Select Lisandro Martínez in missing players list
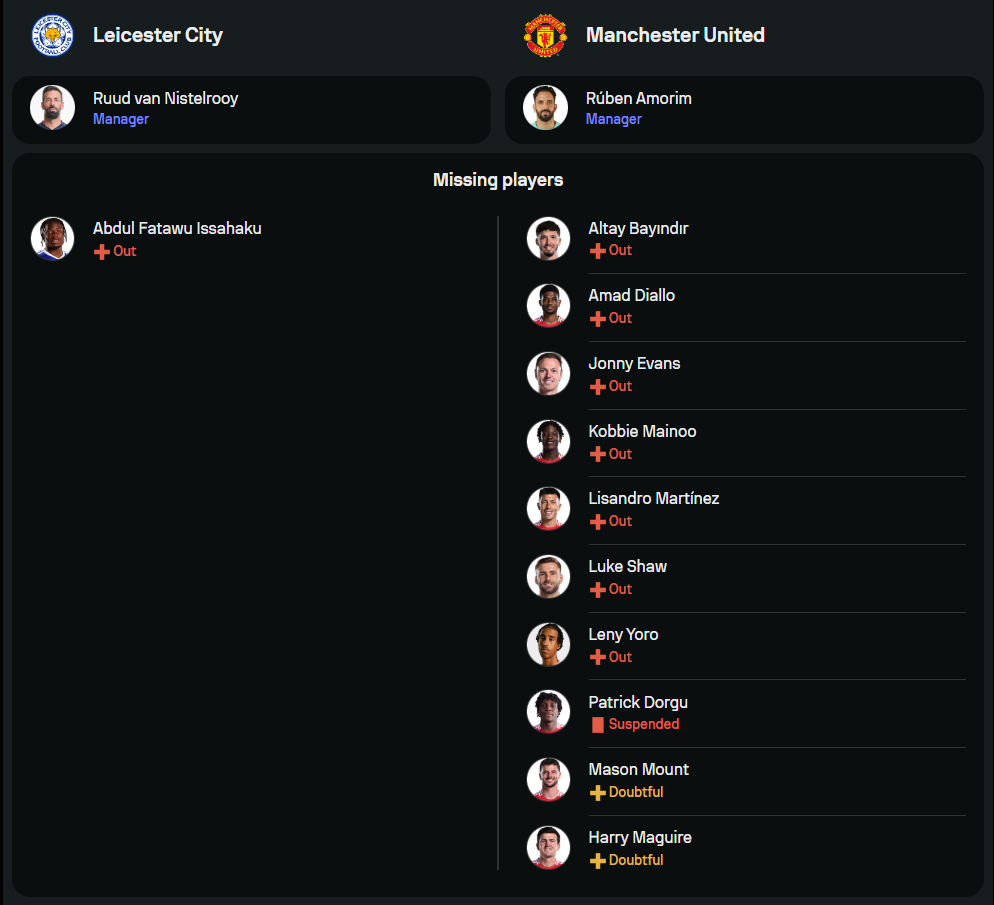 [653, 499]
